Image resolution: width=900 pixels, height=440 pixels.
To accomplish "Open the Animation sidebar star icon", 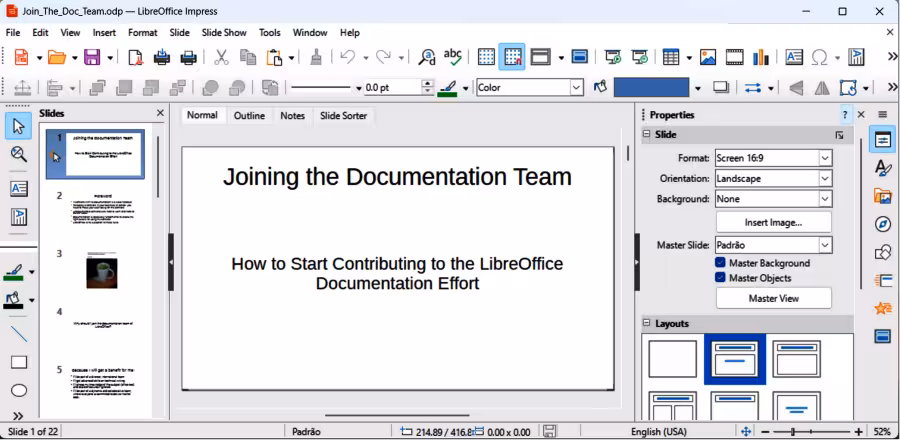I will (882, 309).
